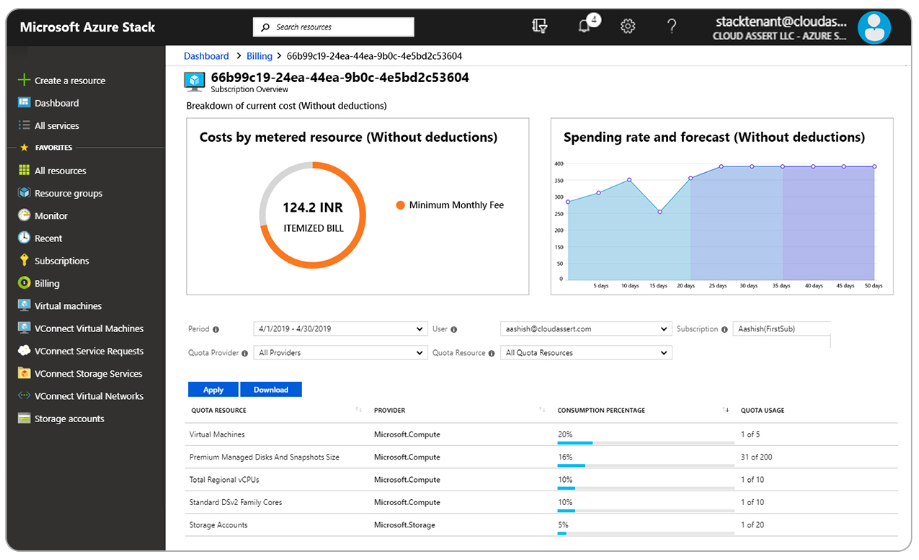Expand the Quota Provider dropdown

pos(340,353)
